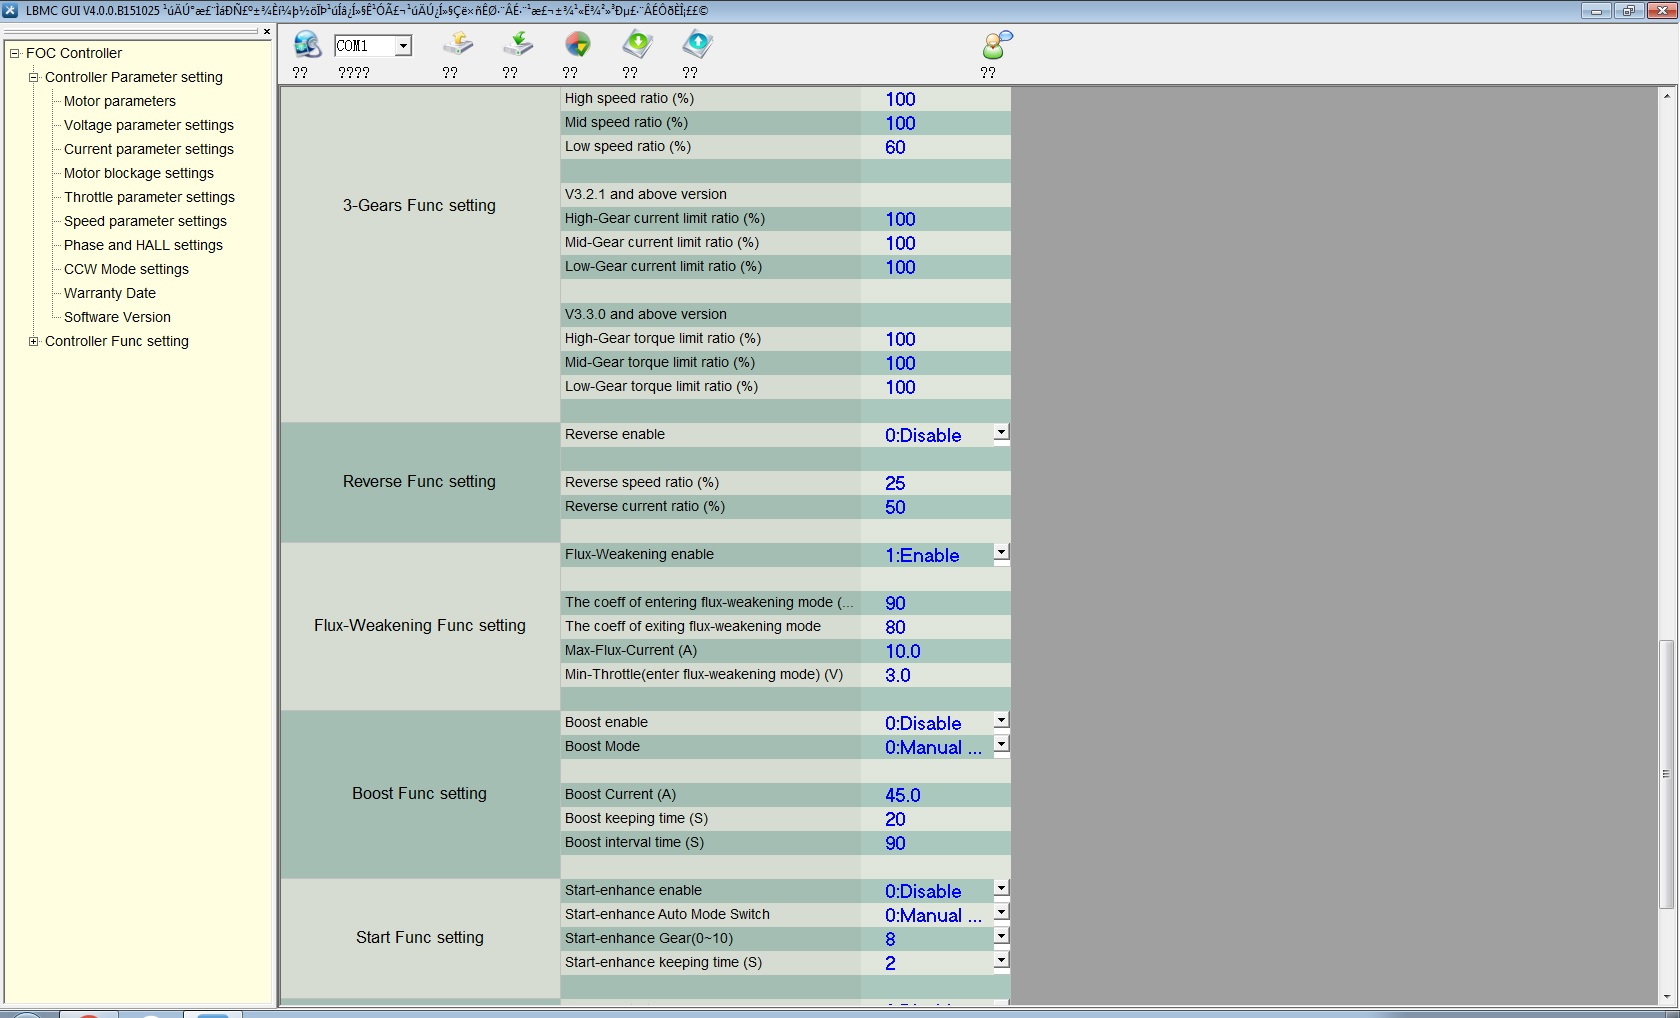
Task: Open the Flux-Weakening enable dropdown
Action: coord(1001,553)
